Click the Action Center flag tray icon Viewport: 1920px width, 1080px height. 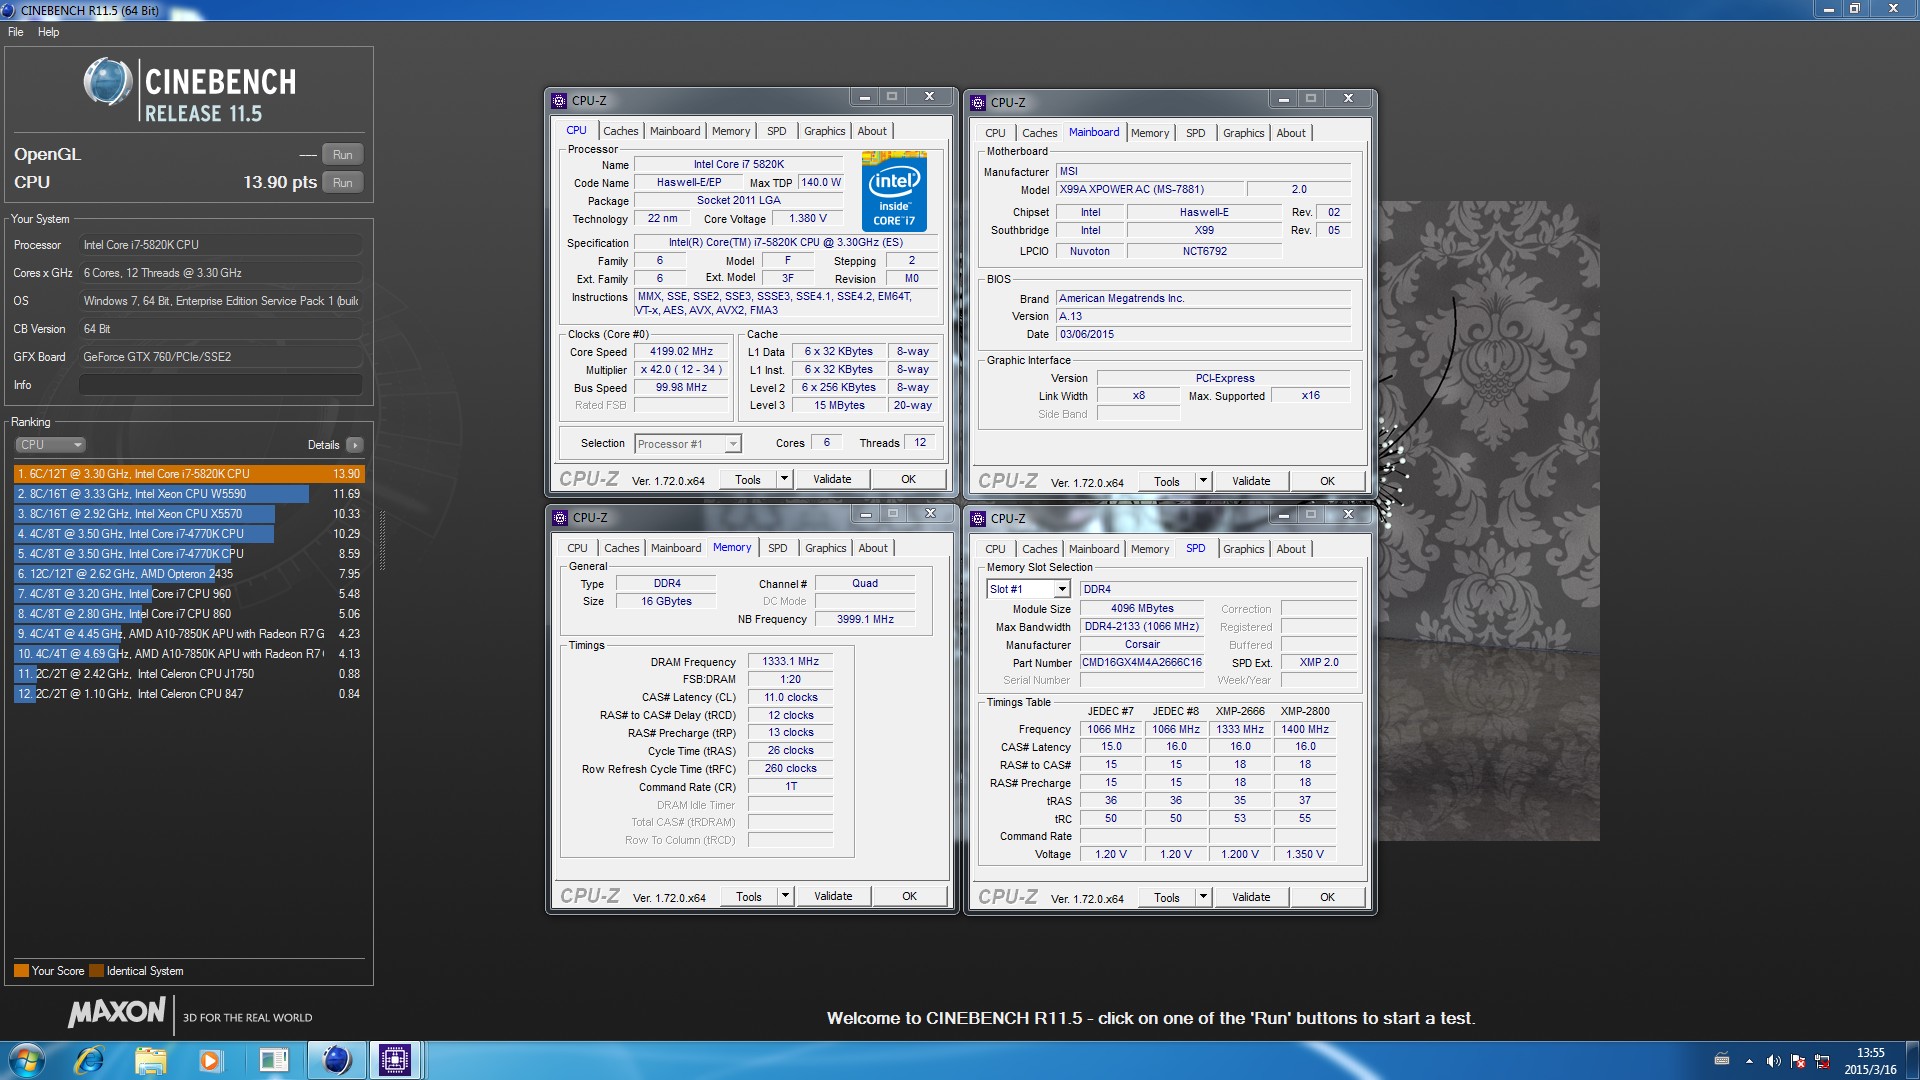[x=1798, y=1061]
